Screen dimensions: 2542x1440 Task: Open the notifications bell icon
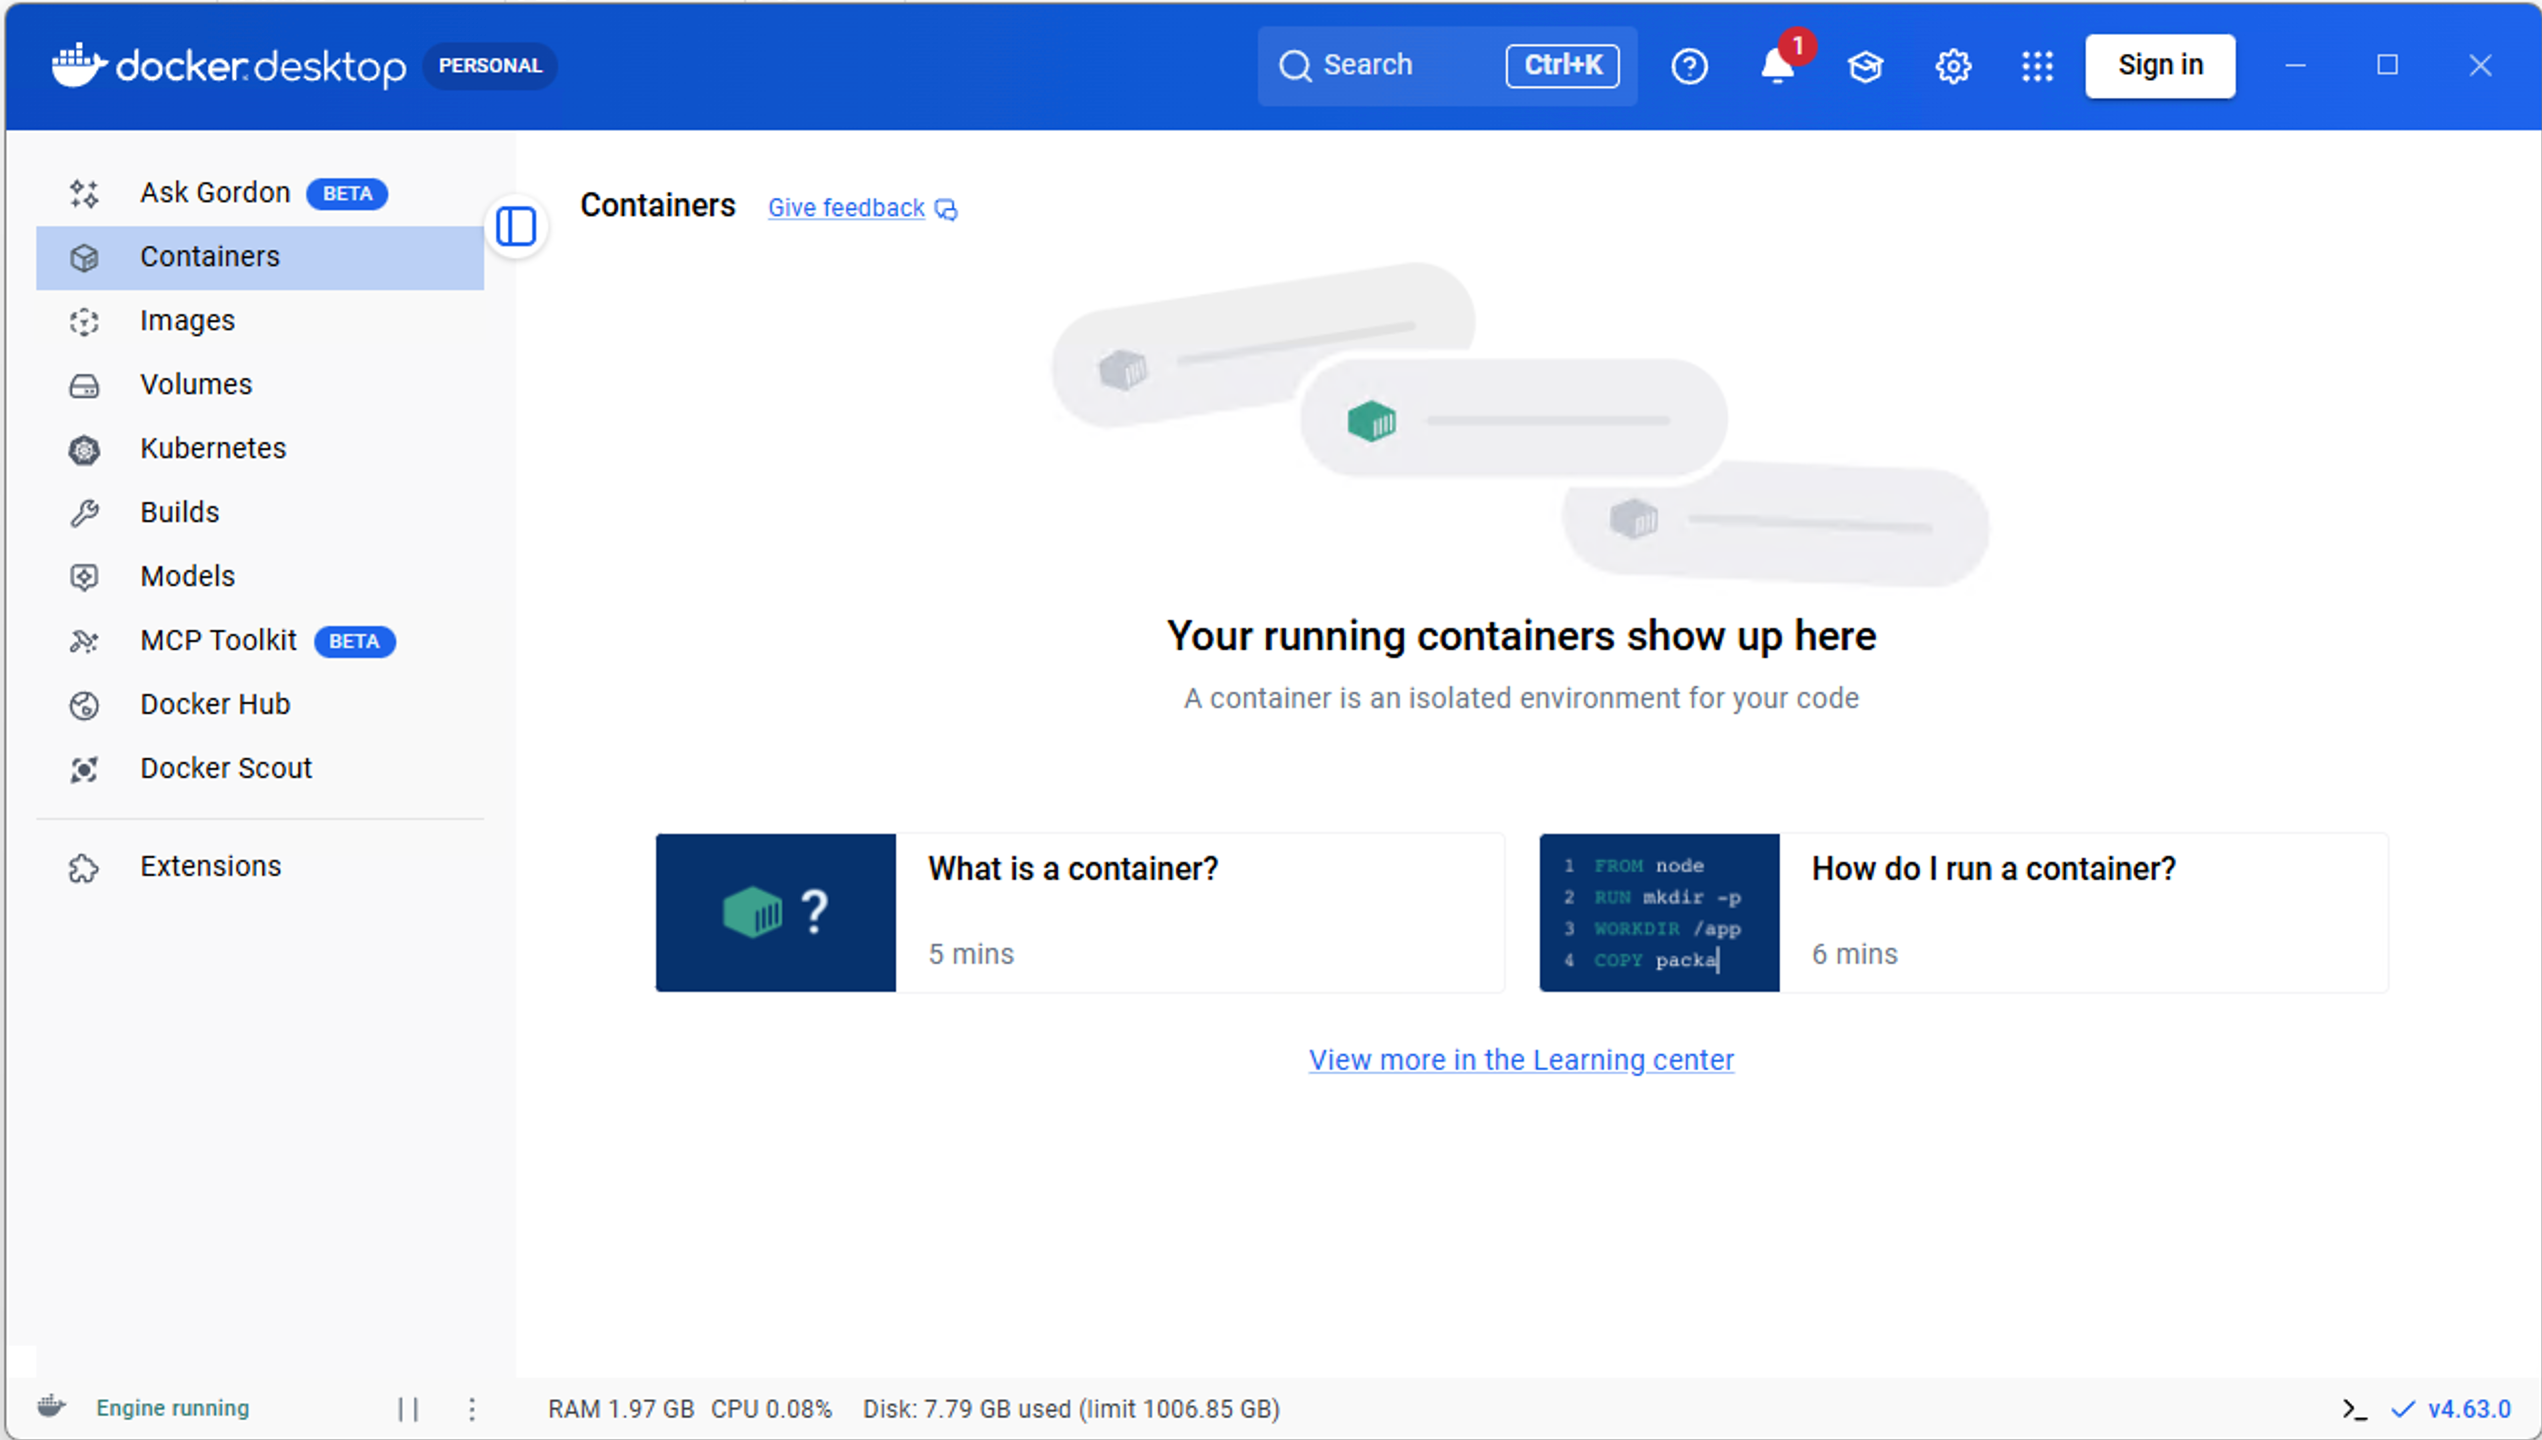[x=1776, y=66]
